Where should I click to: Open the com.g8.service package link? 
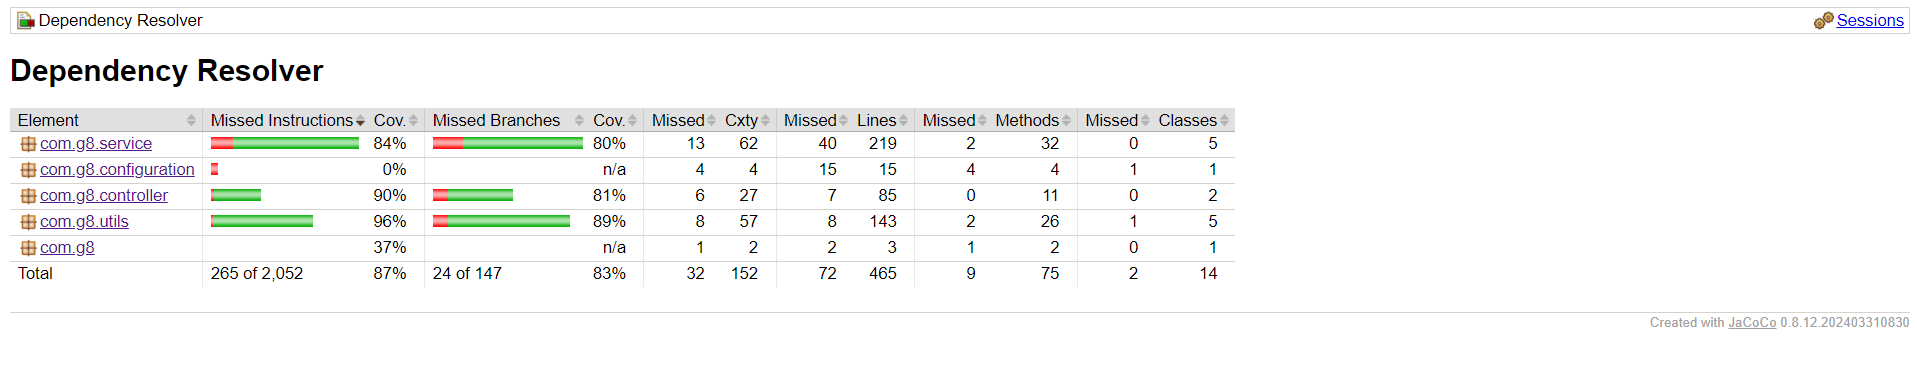click(x=96, y=144)
